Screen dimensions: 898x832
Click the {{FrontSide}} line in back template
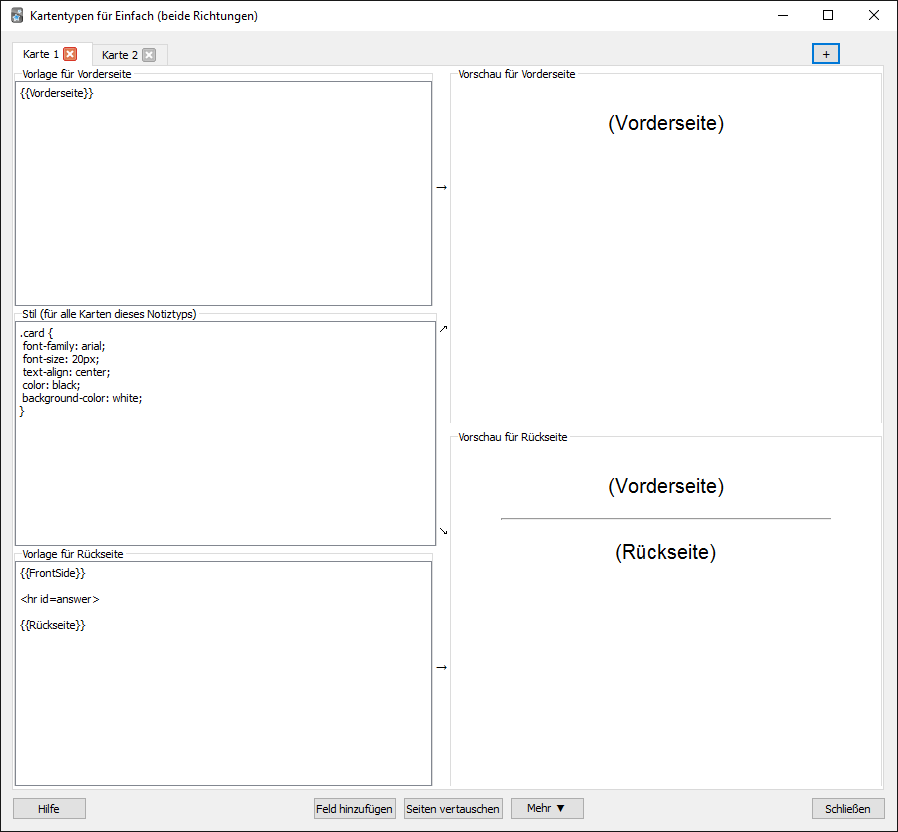(53, 573)
